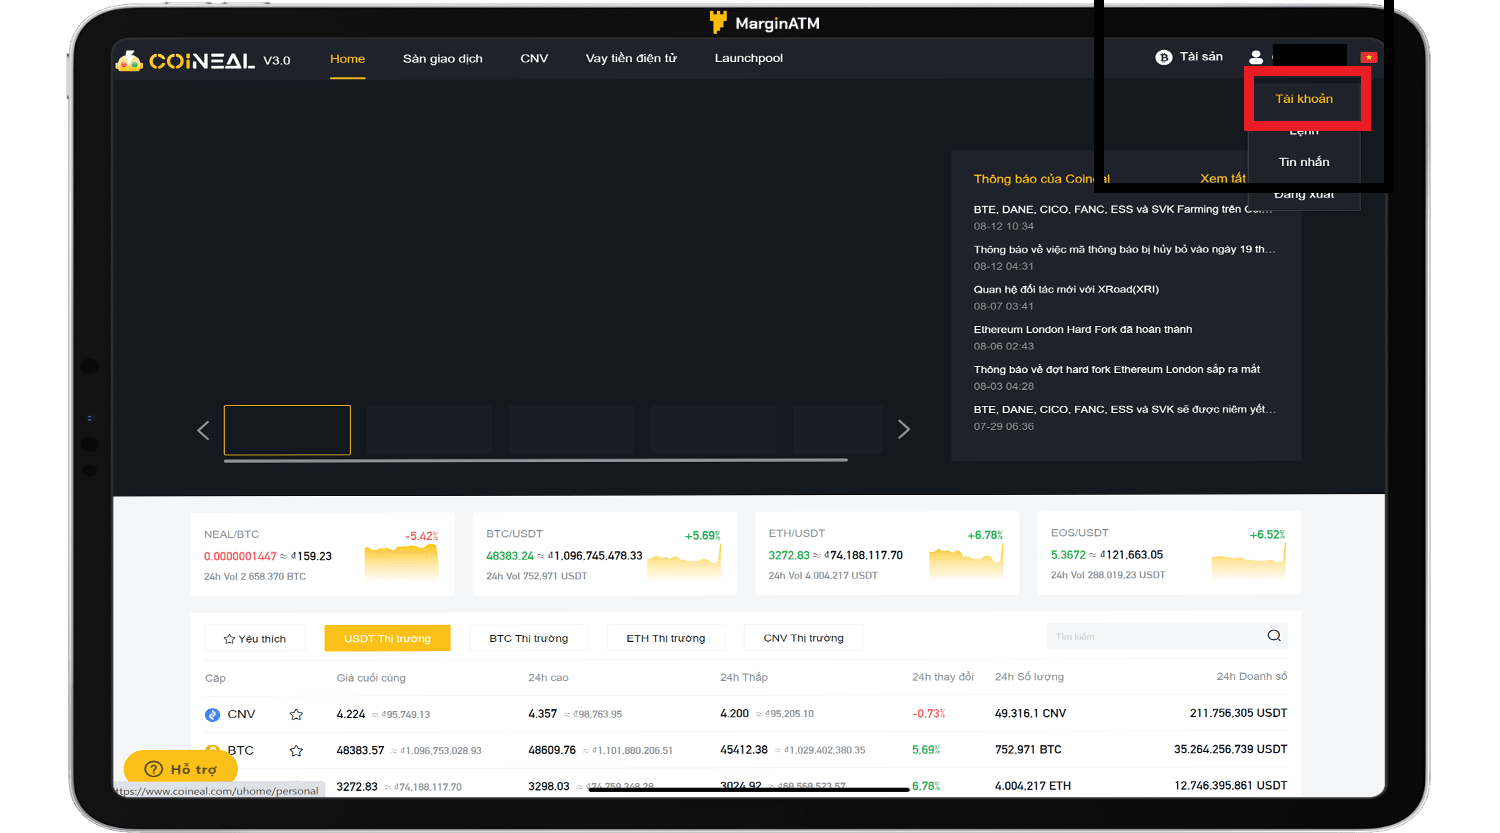Screen dimensions: 1500x833
Task: Open Sàn giao dịch menu
Action: (442, 59)
